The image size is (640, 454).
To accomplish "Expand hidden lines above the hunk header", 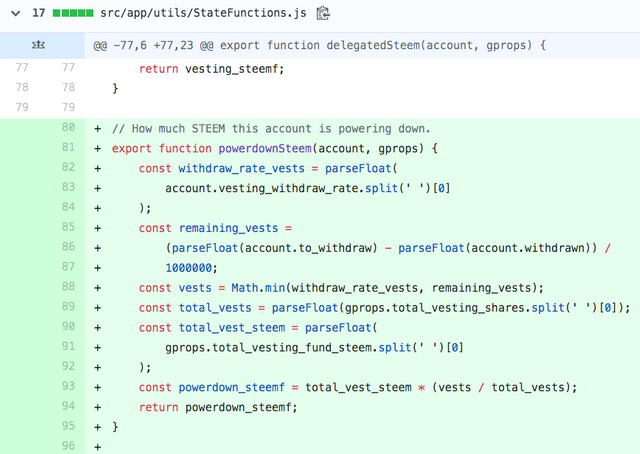I will [38, 45].
